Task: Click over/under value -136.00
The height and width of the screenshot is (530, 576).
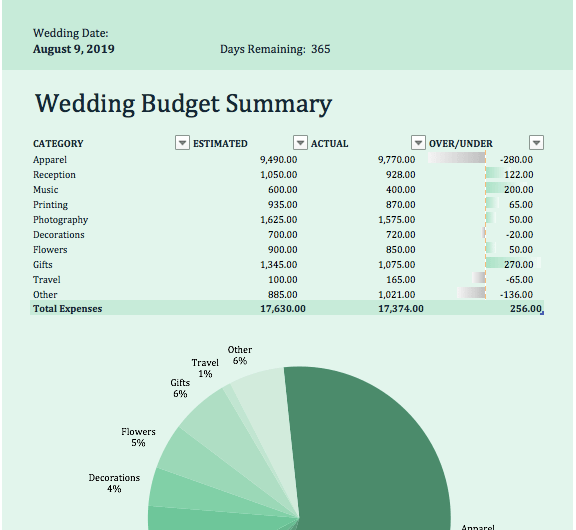Action: click(516, 295)
